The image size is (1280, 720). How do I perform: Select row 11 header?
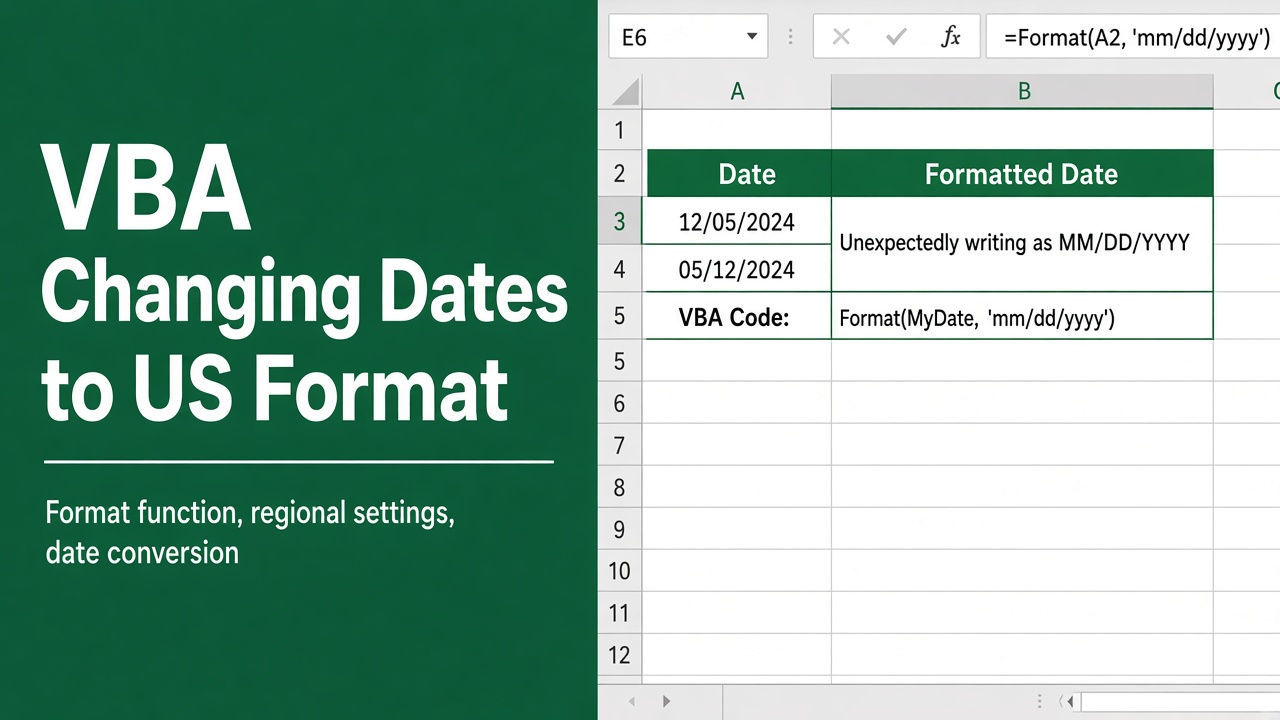pos(620,613)
